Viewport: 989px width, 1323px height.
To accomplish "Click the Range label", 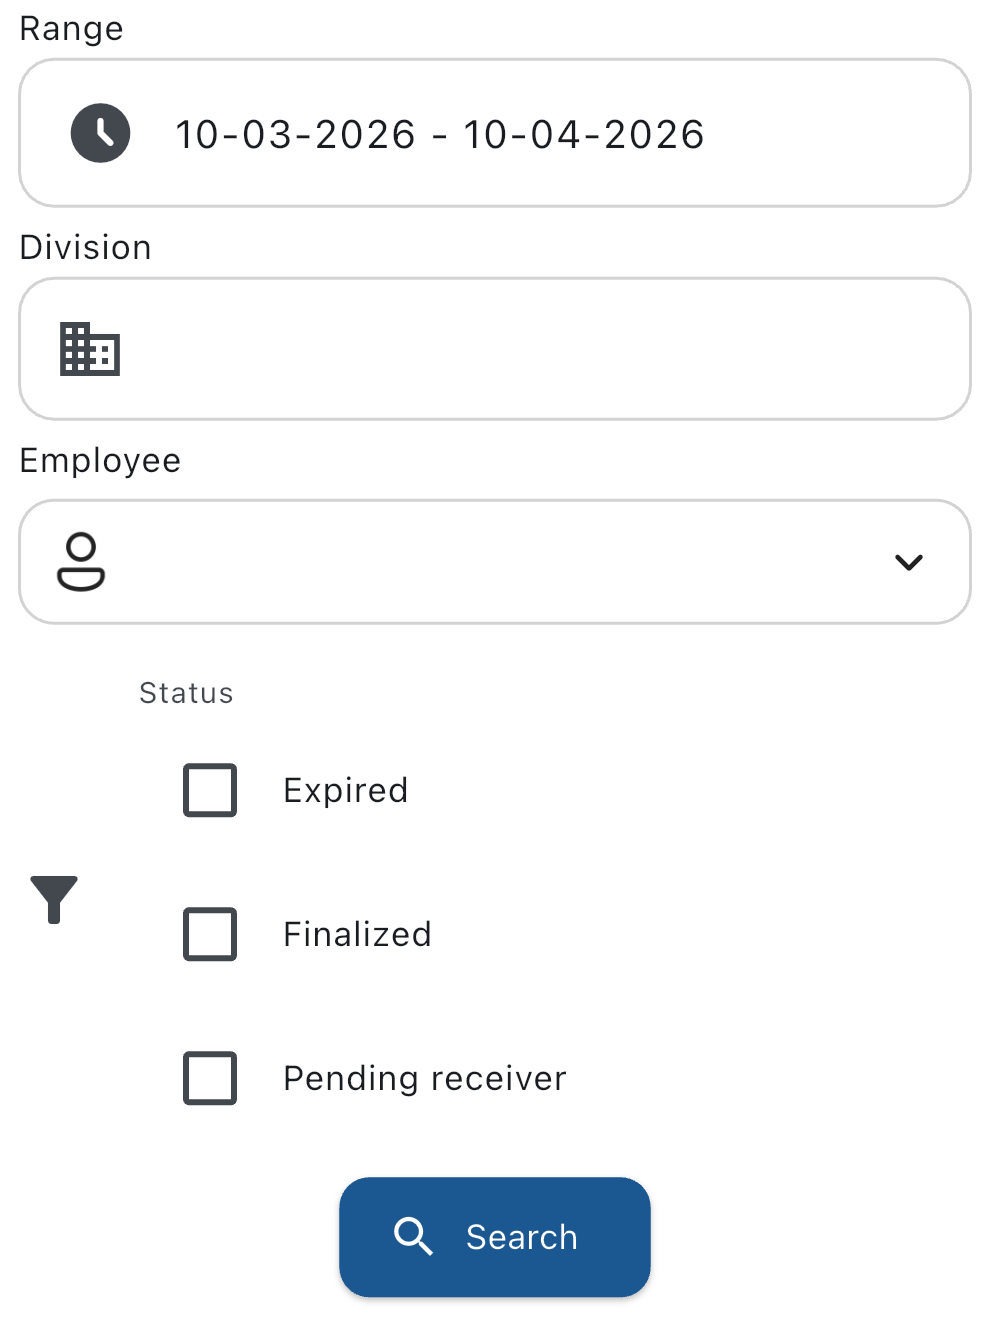I will coord(70,28).
